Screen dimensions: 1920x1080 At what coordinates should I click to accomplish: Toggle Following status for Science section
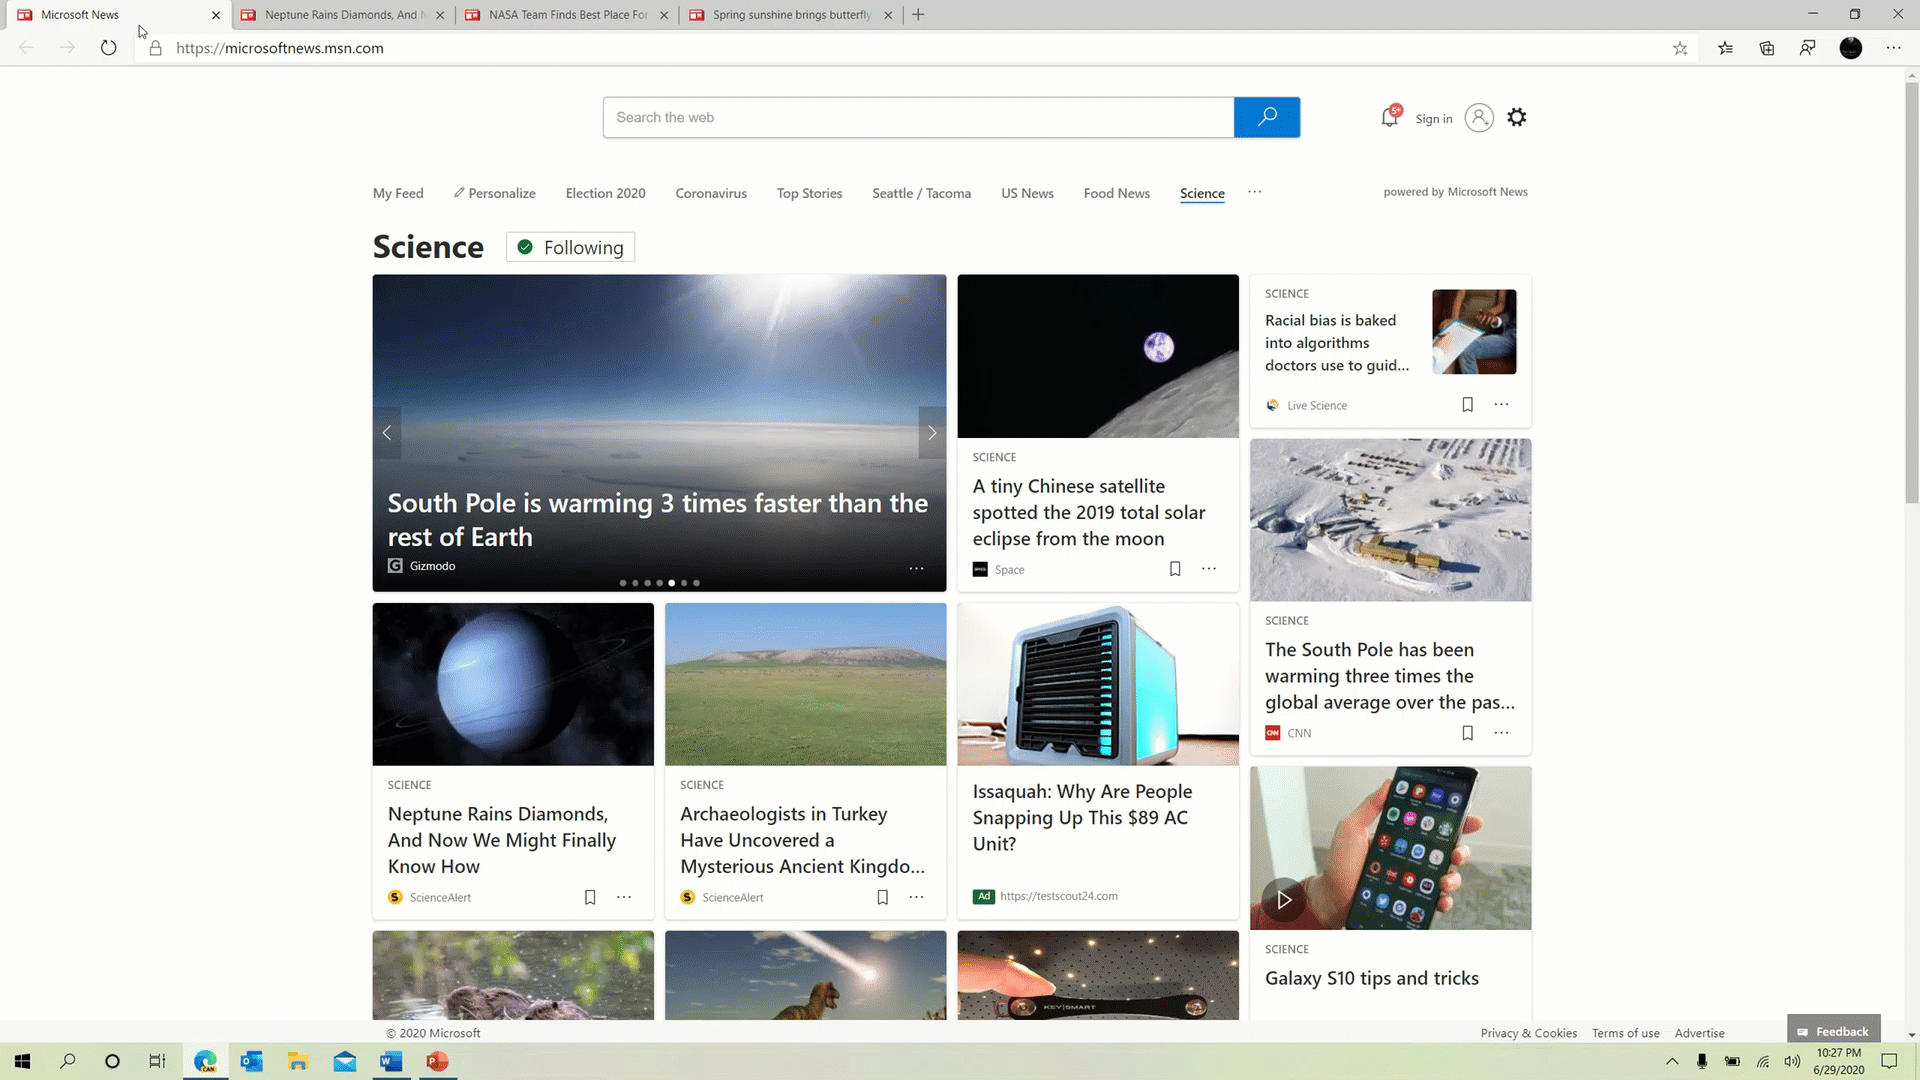pyautogui.click(x=570, y=247)
